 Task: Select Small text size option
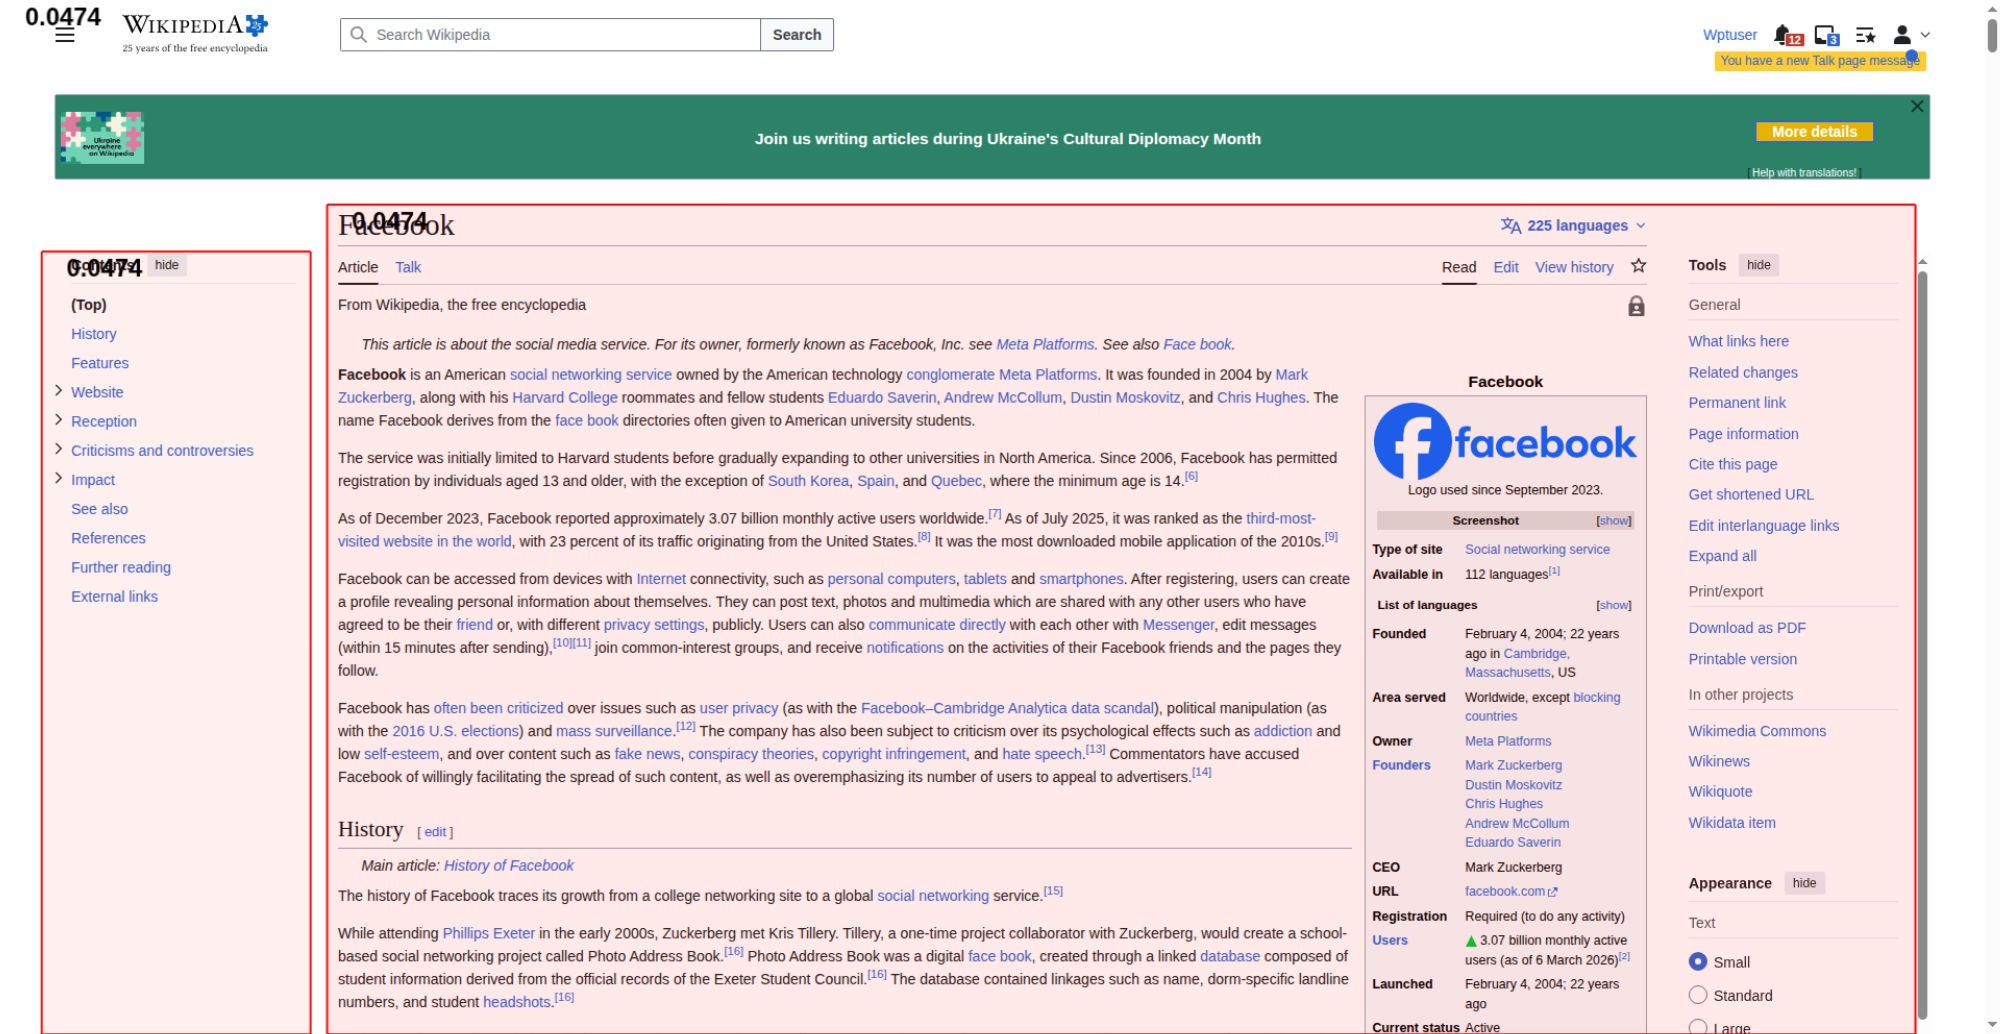pyautogui.click(x=1698, y=961)
